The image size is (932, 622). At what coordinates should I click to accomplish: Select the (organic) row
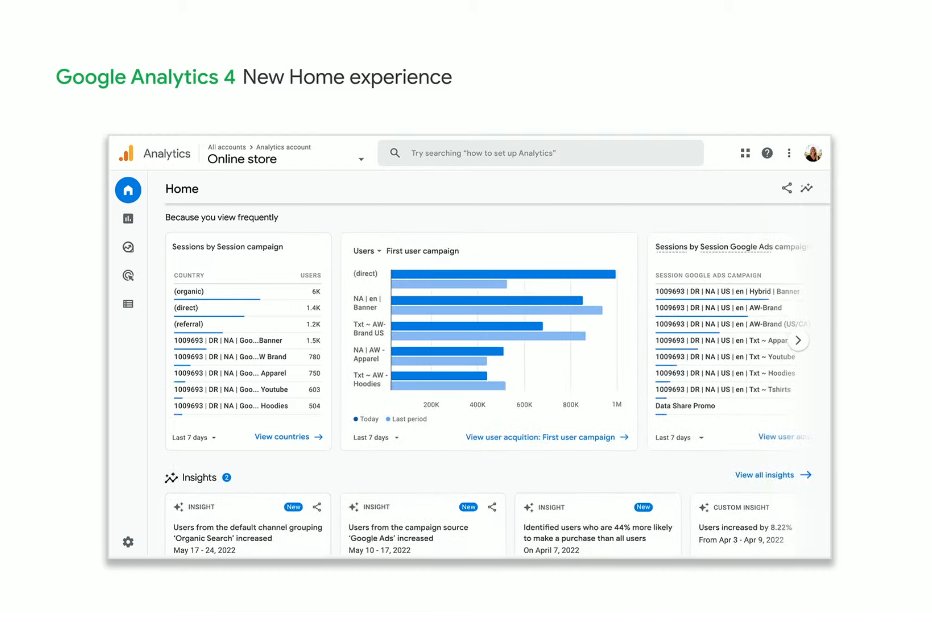[x=247, y=292]
